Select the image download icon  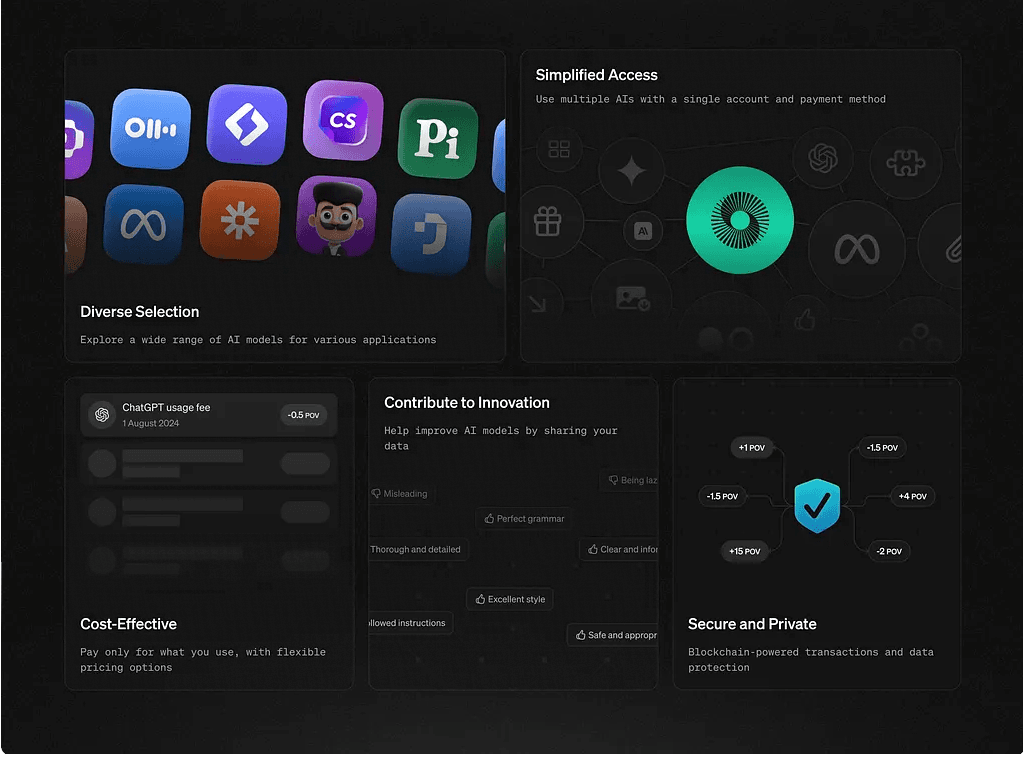(632, 298)
